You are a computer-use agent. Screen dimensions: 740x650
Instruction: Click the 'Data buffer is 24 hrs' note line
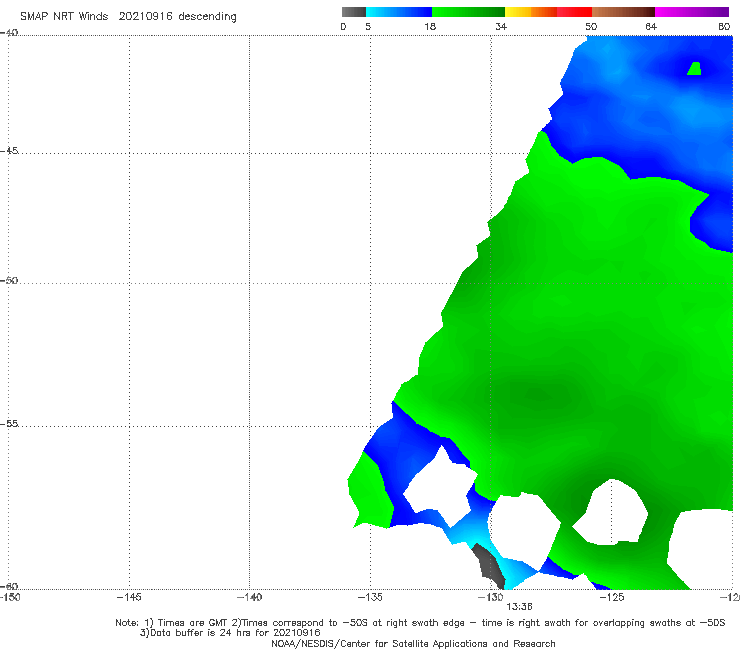point(230,633)
